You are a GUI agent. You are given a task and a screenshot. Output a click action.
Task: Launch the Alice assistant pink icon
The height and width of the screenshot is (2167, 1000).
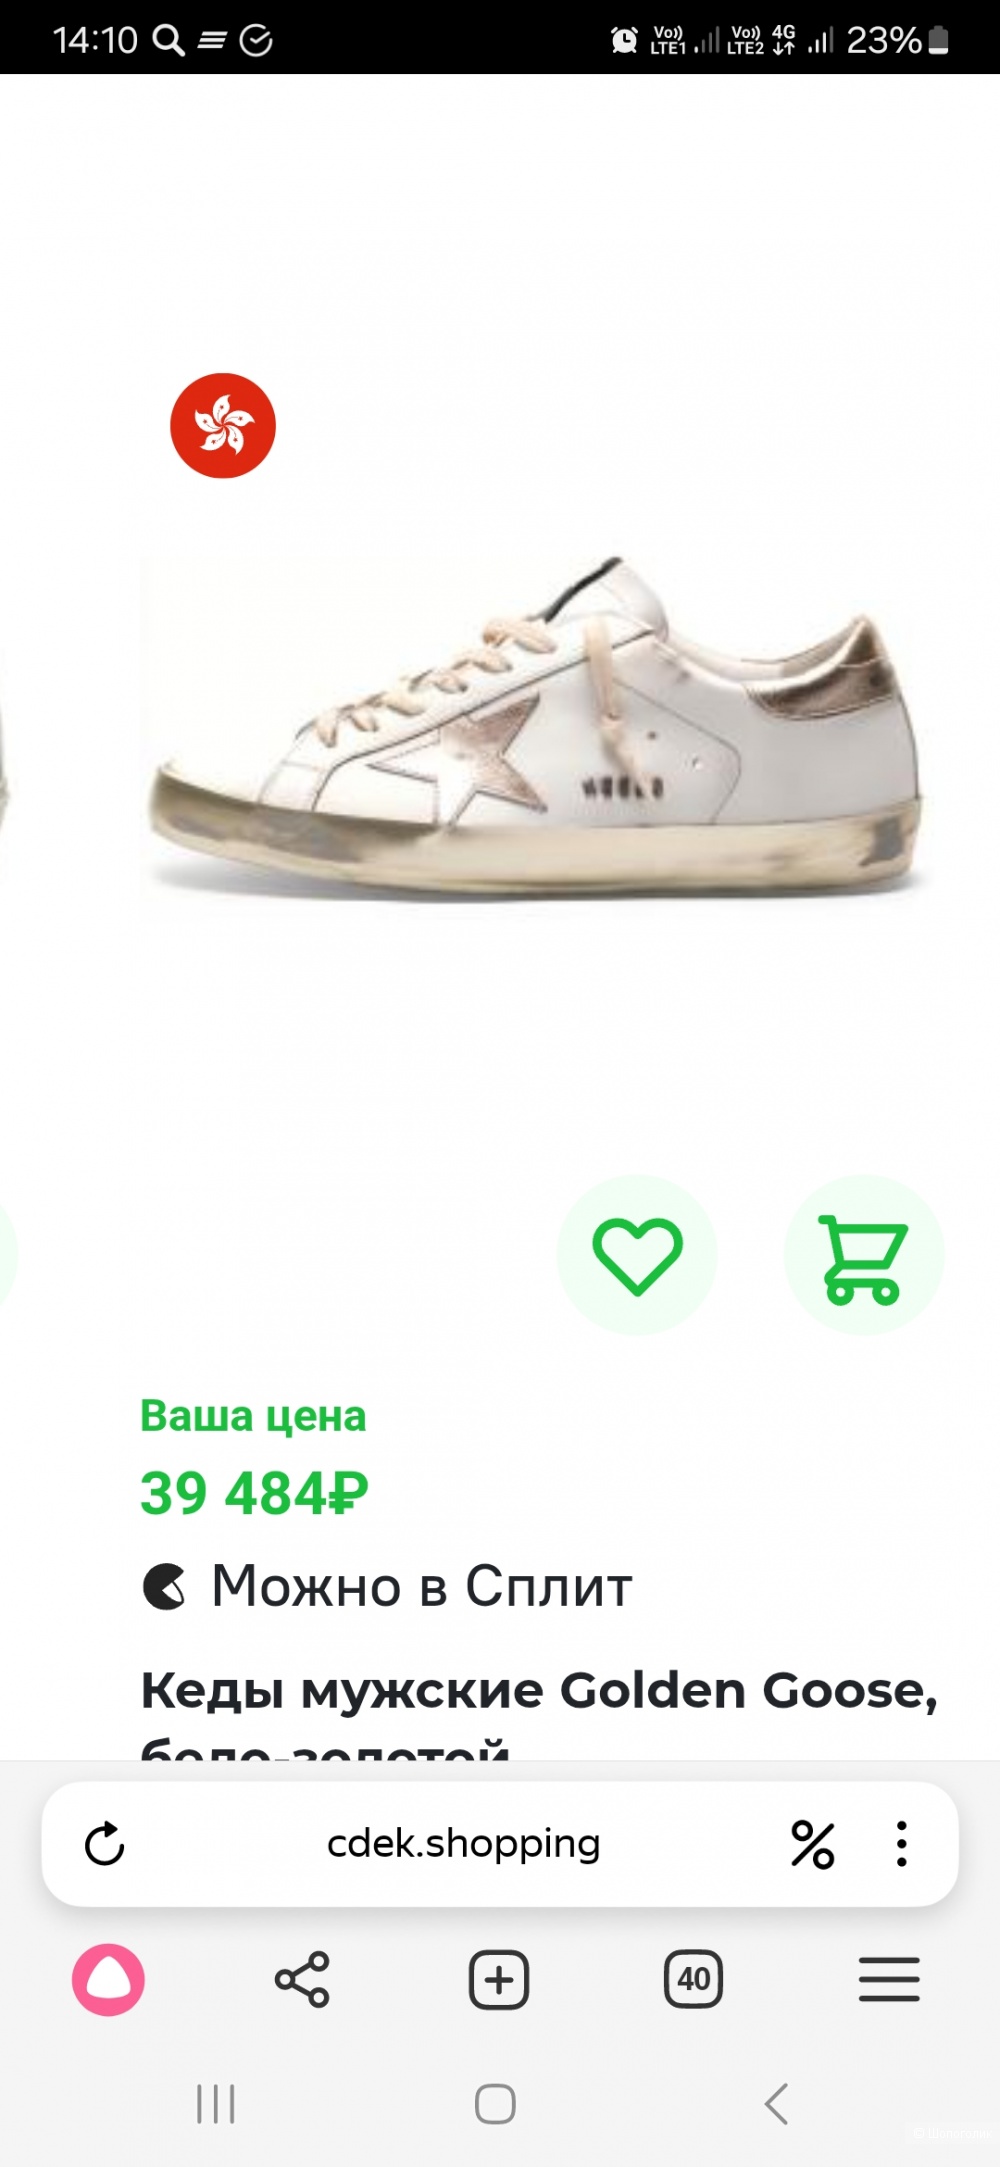point(108,1979)
